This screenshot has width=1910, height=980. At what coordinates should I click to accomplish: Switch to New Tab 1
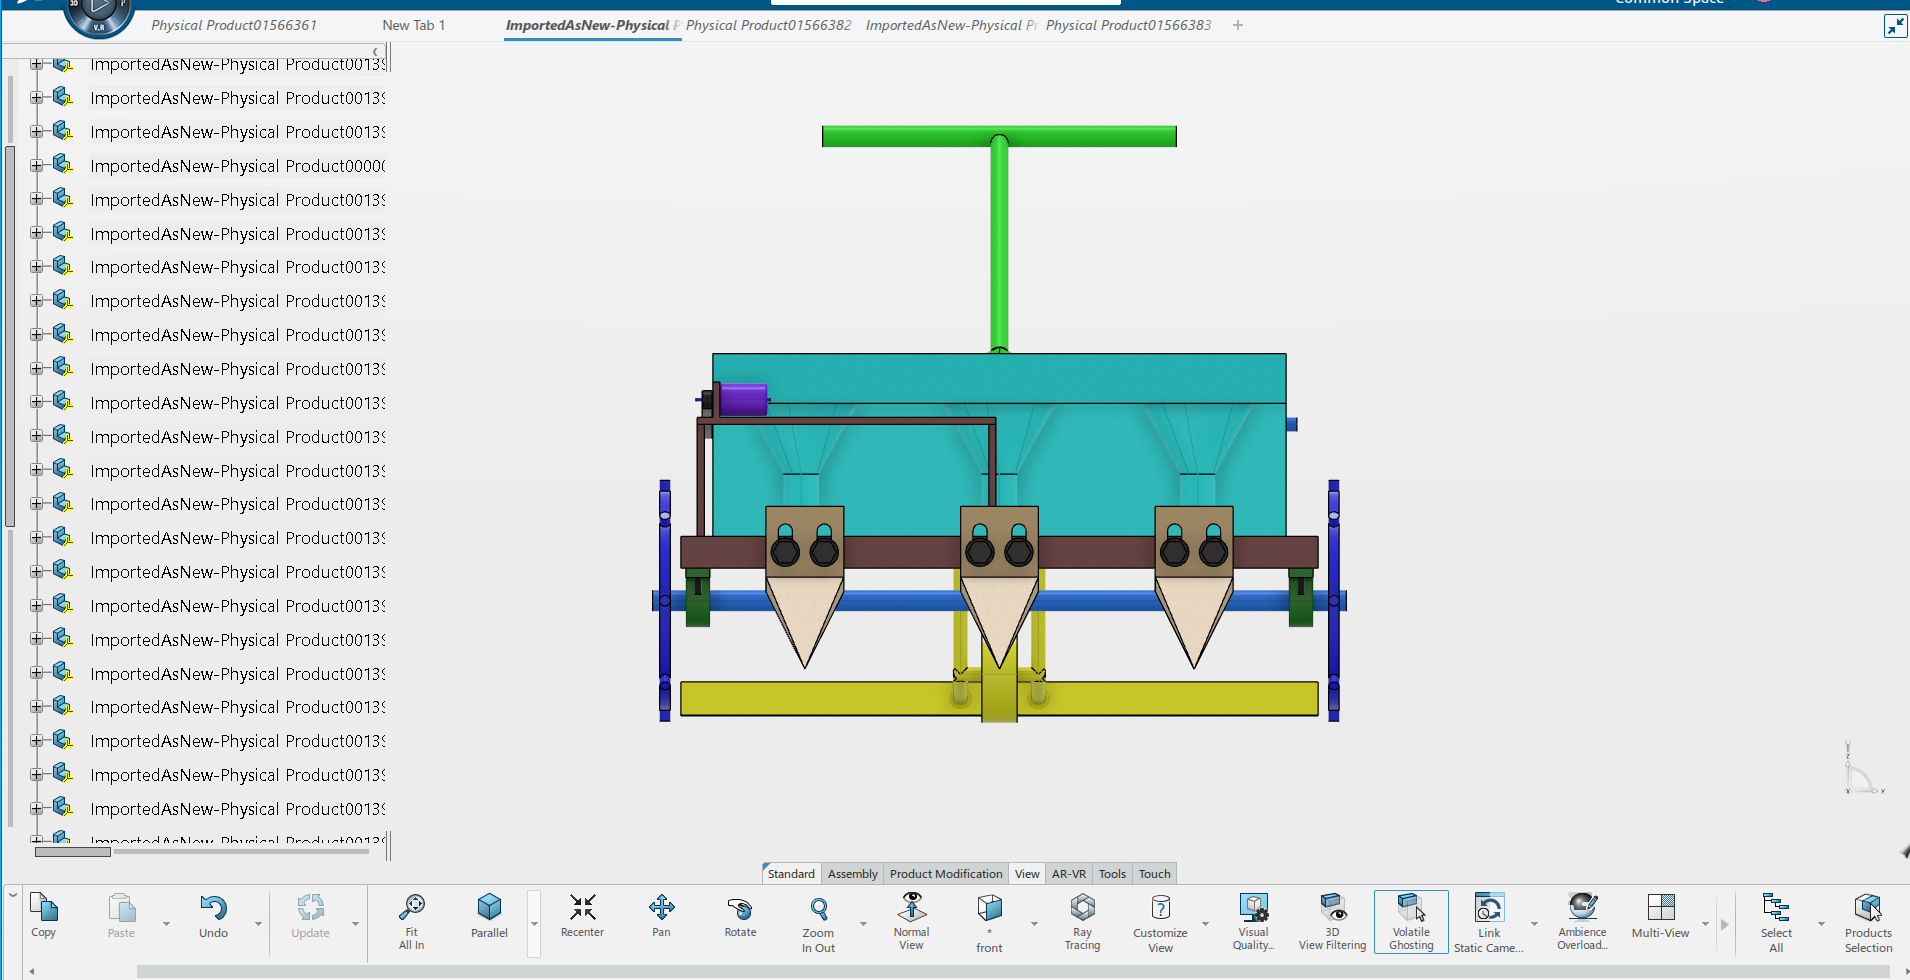point(413,25)
